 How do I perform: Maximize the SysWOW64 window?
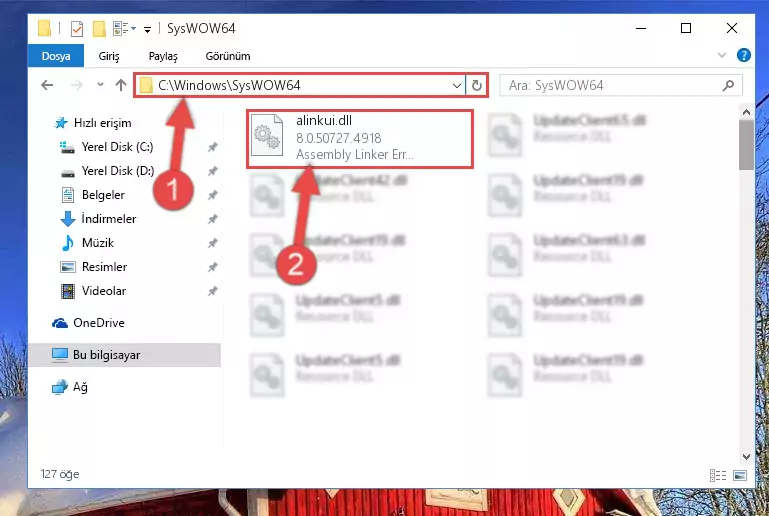(x=686, y=28)
